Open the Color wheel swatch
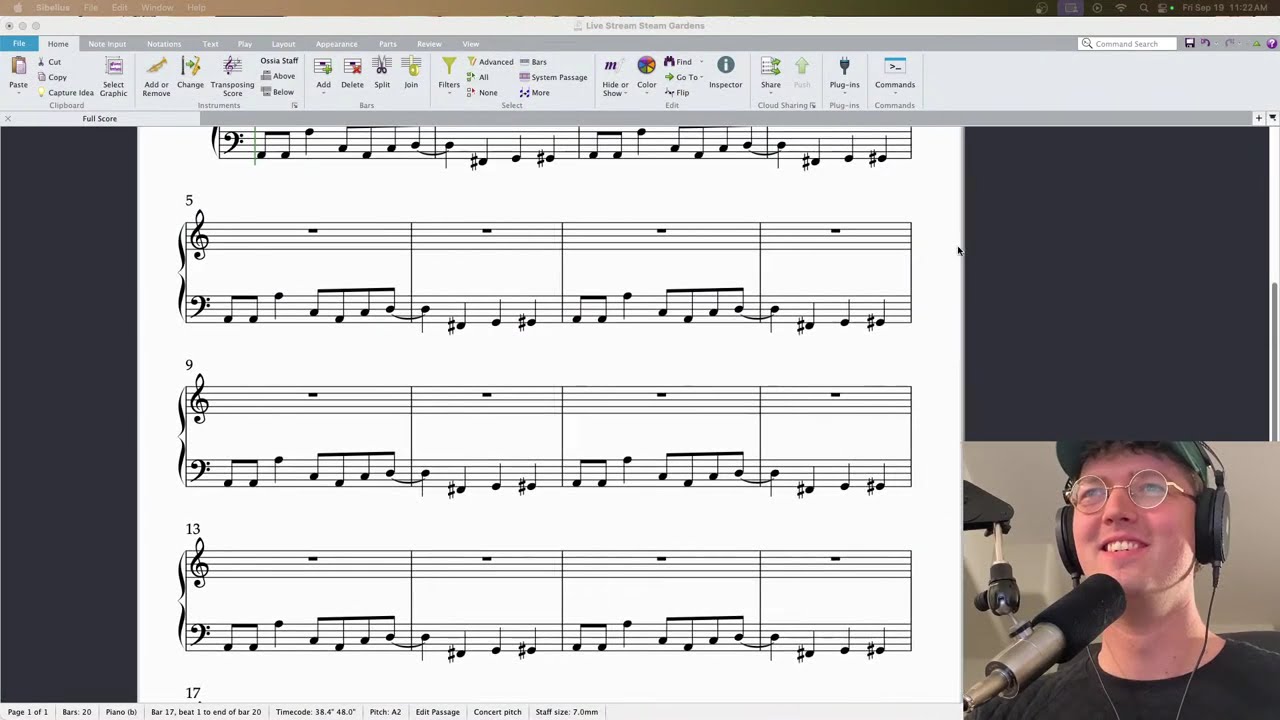 pyautogui.click(x=647, y=66)
